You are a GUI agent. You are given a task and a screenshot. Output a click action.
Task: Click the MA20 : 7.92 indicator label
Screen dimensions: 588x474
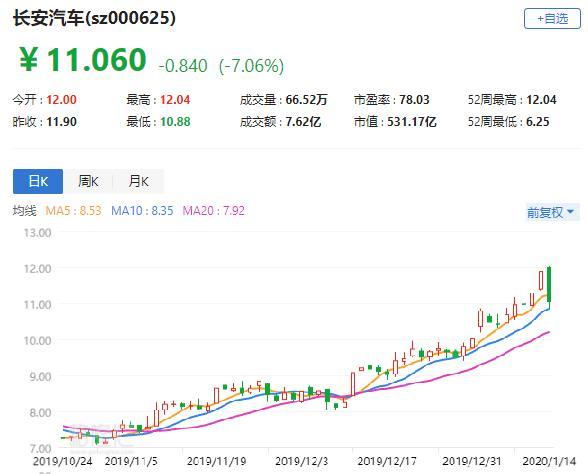pos(213,210)
